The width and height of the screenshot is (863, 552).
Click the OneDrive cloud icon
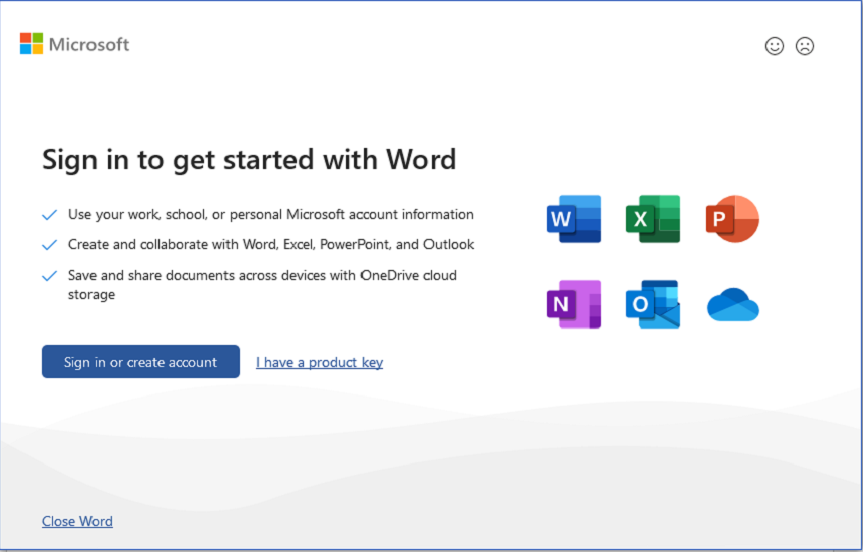pyautogui.click(x=732, y=305)
